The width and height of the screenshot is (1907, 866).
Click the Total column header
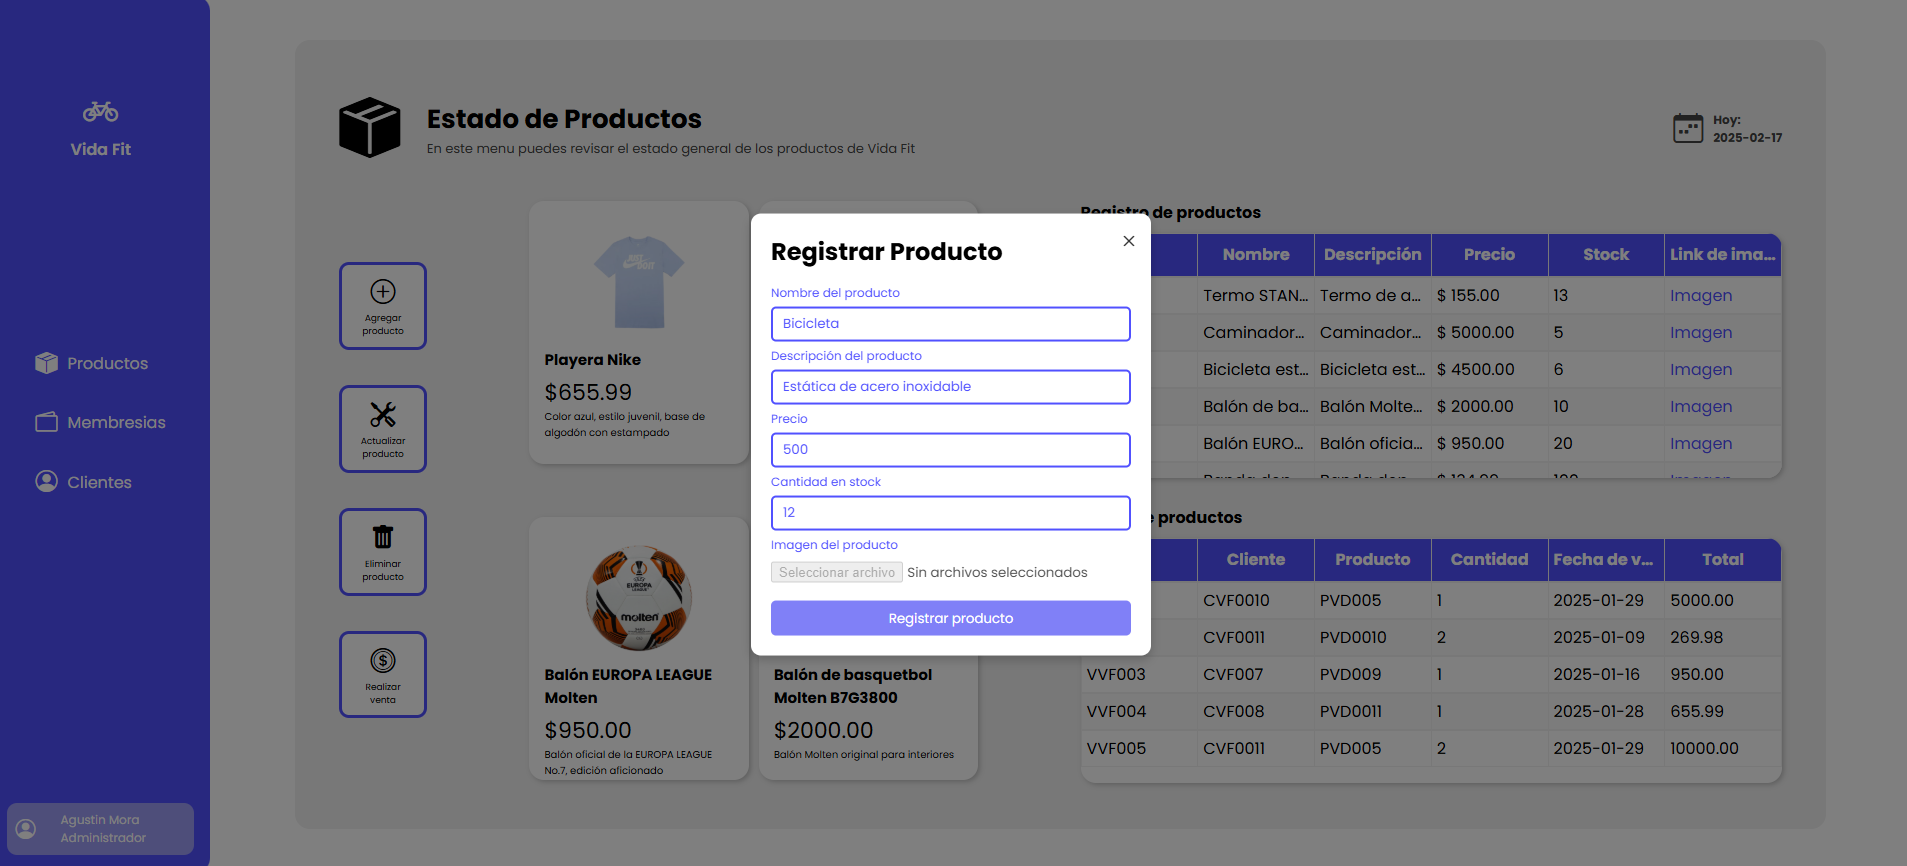click(1723, 560)
